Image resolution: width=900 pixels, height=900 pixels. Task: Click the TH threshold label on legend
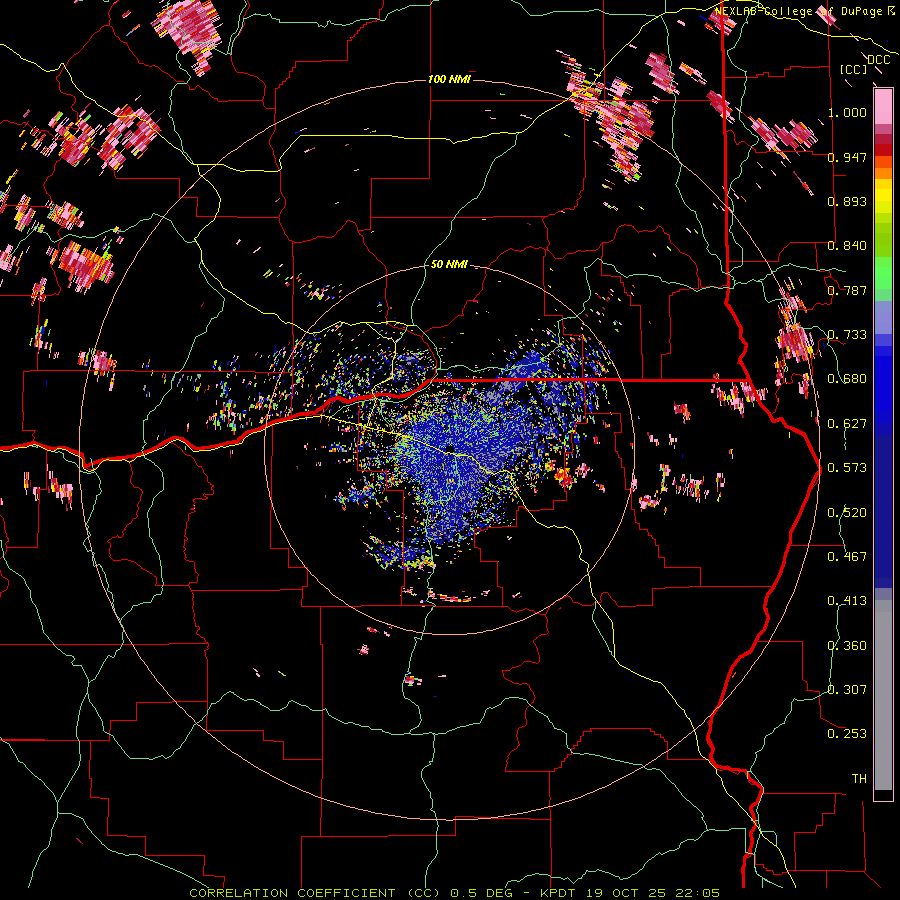pos(859,779)
